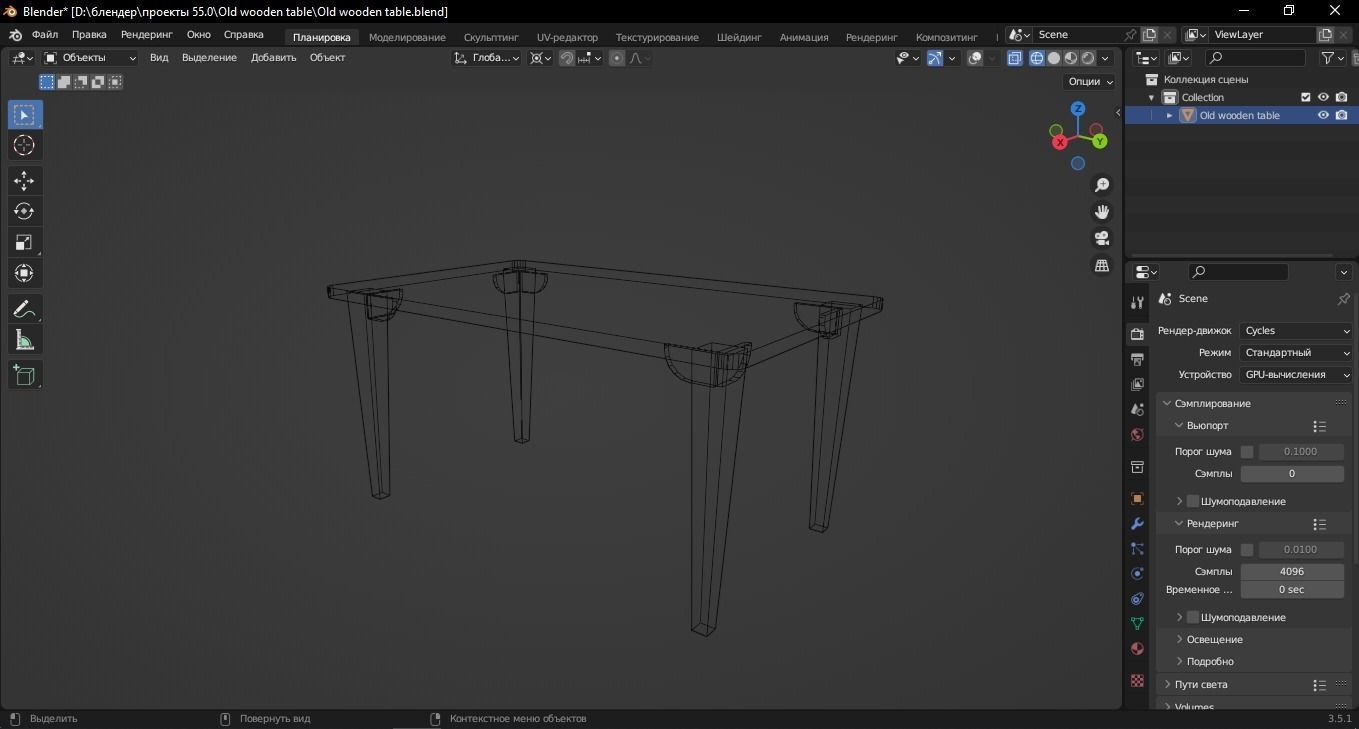1359x729 pixels.
Task: Enable render noise threshold checkbox
Action: click(x=1247, y=550)
